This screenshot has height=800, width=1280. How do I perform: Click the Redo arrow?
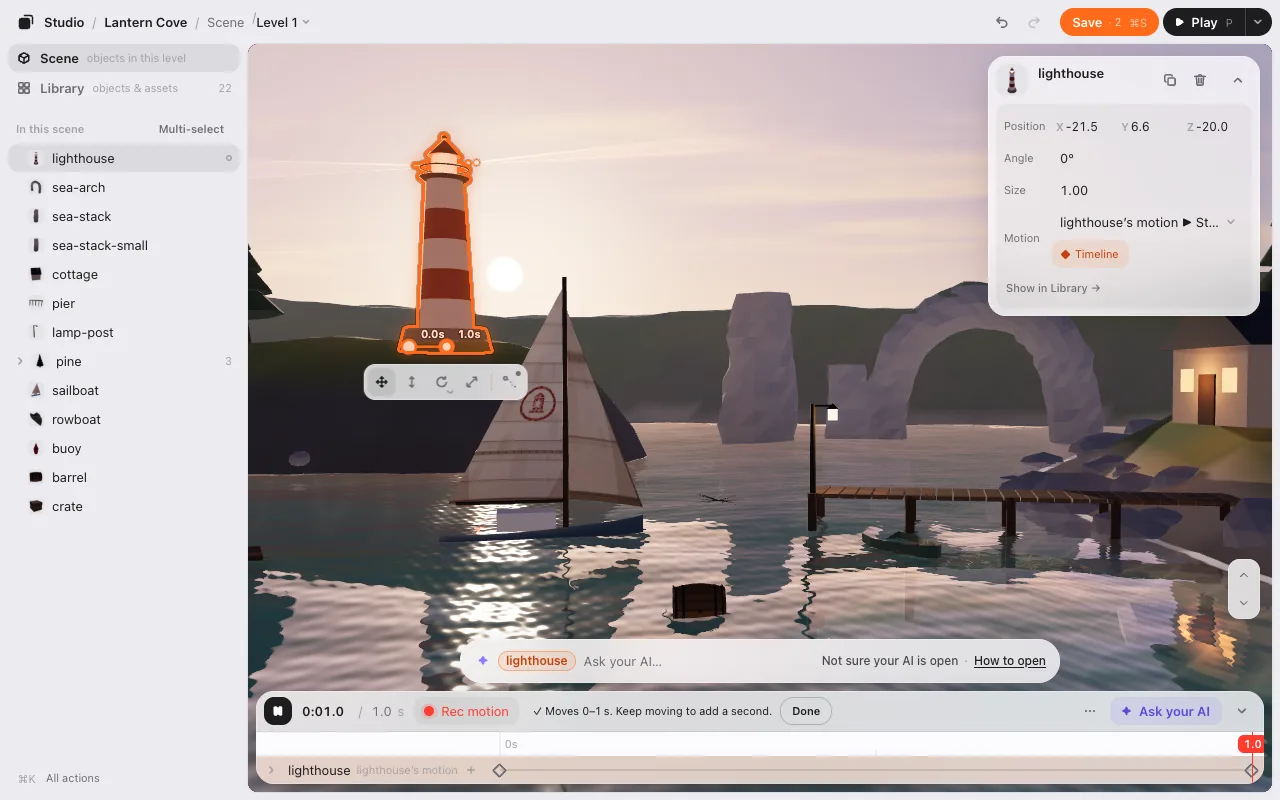1034,22
